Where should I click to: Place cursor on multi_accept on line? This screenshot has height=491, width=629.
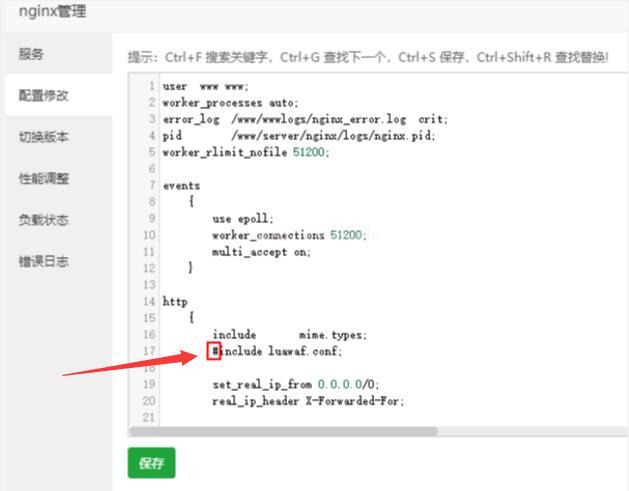(261, 251)
